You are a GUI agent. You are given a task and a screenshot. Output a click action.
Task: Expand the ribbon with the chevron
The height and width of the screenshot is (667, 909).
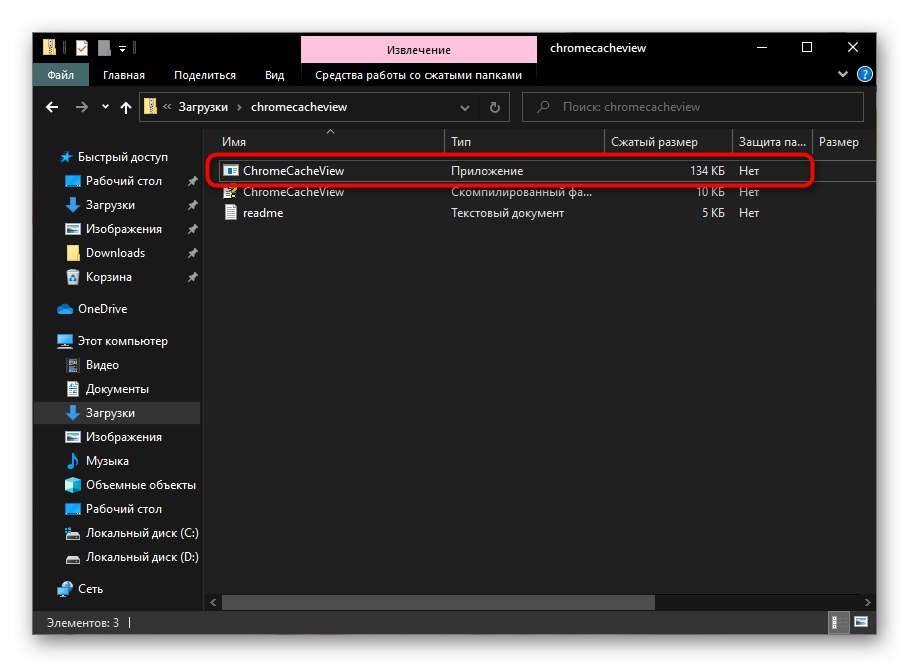843,74
